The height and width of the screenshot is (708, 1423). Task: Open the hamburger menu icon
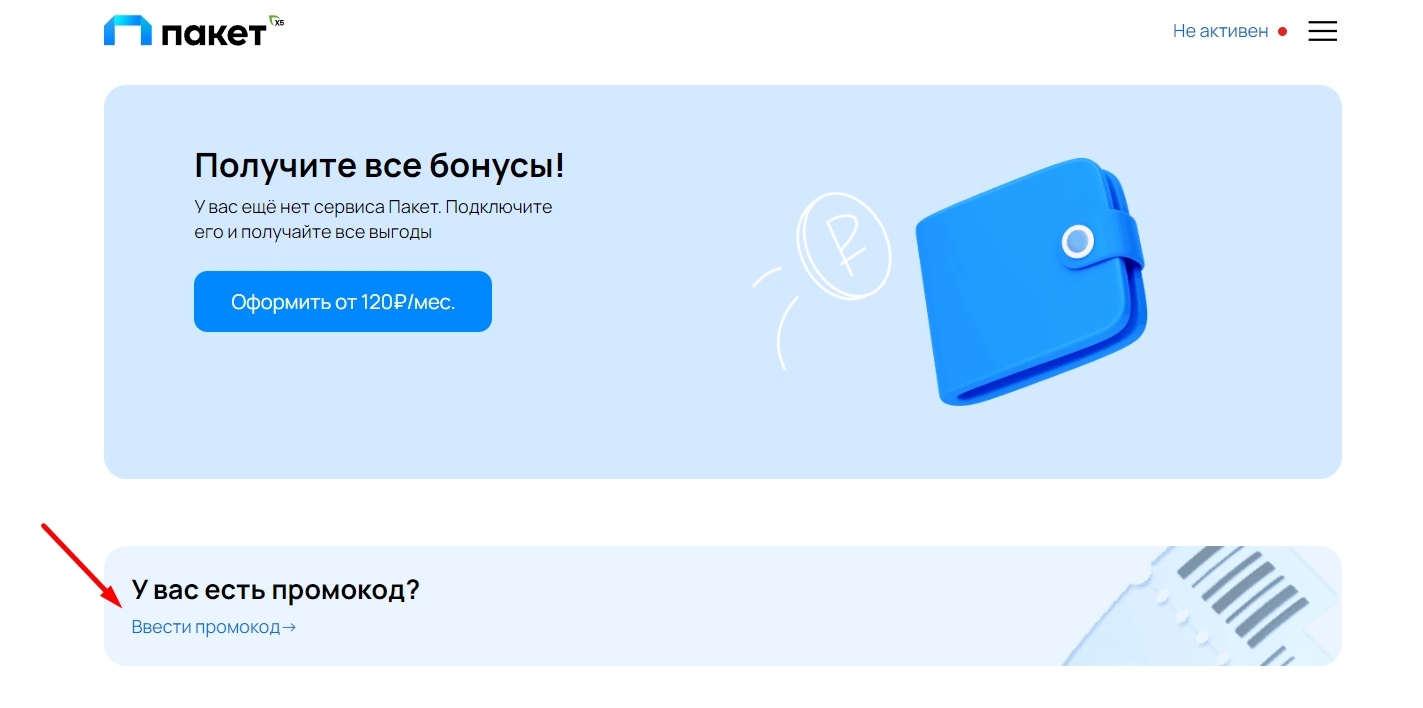point(1322,31)
